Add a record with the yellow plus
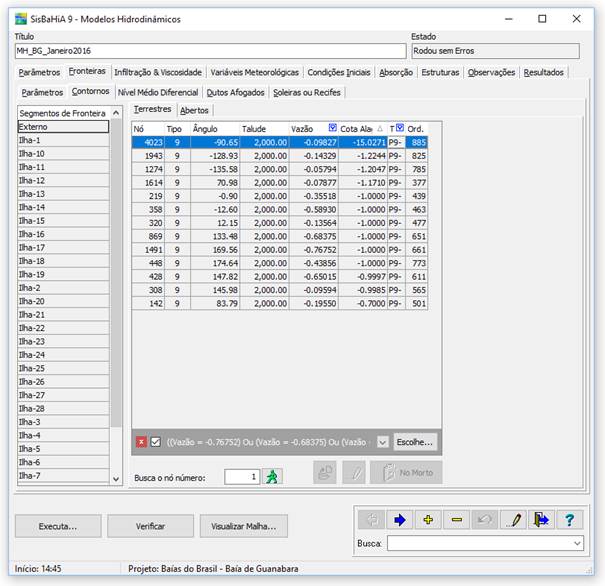The width and height of the screenshot is (605, 586). pos(428,520)
